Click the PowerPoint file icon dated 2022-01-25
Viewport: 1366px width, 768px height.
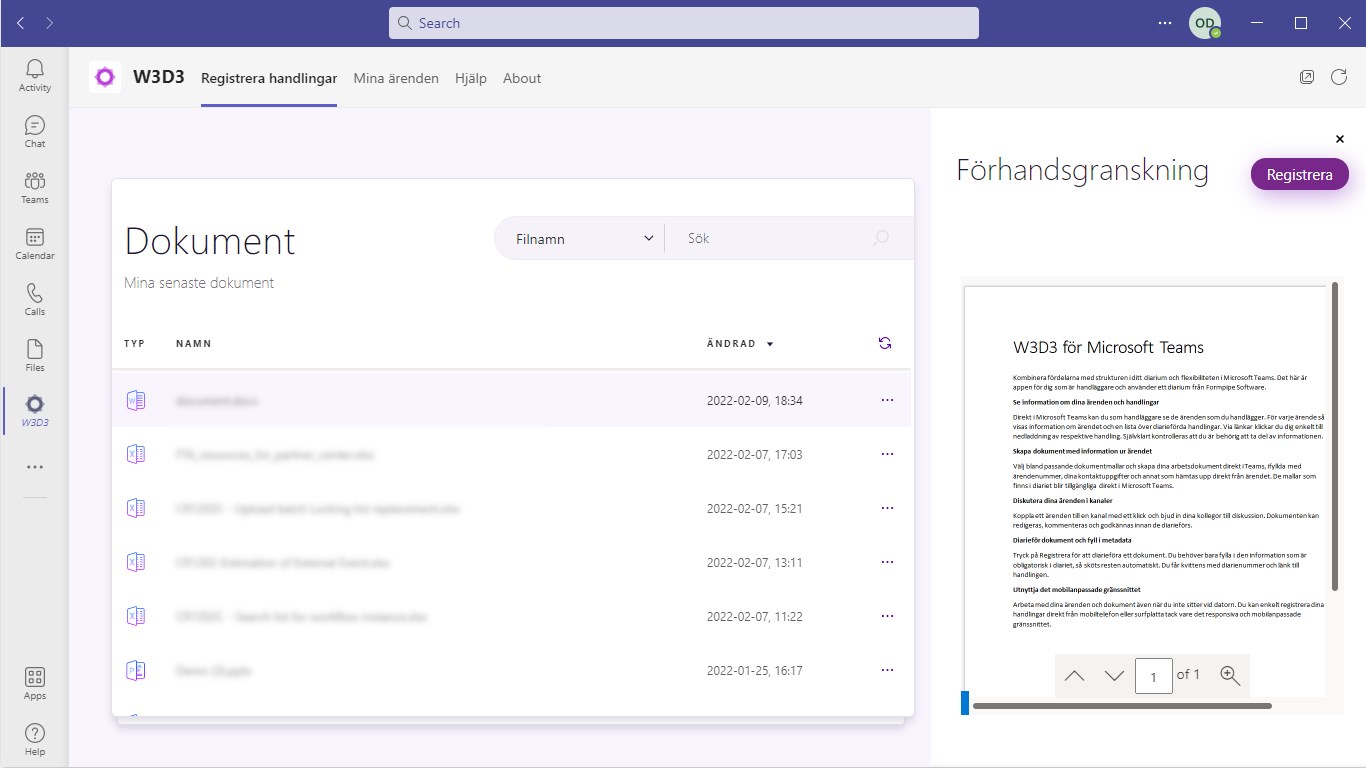coord(135,670)
